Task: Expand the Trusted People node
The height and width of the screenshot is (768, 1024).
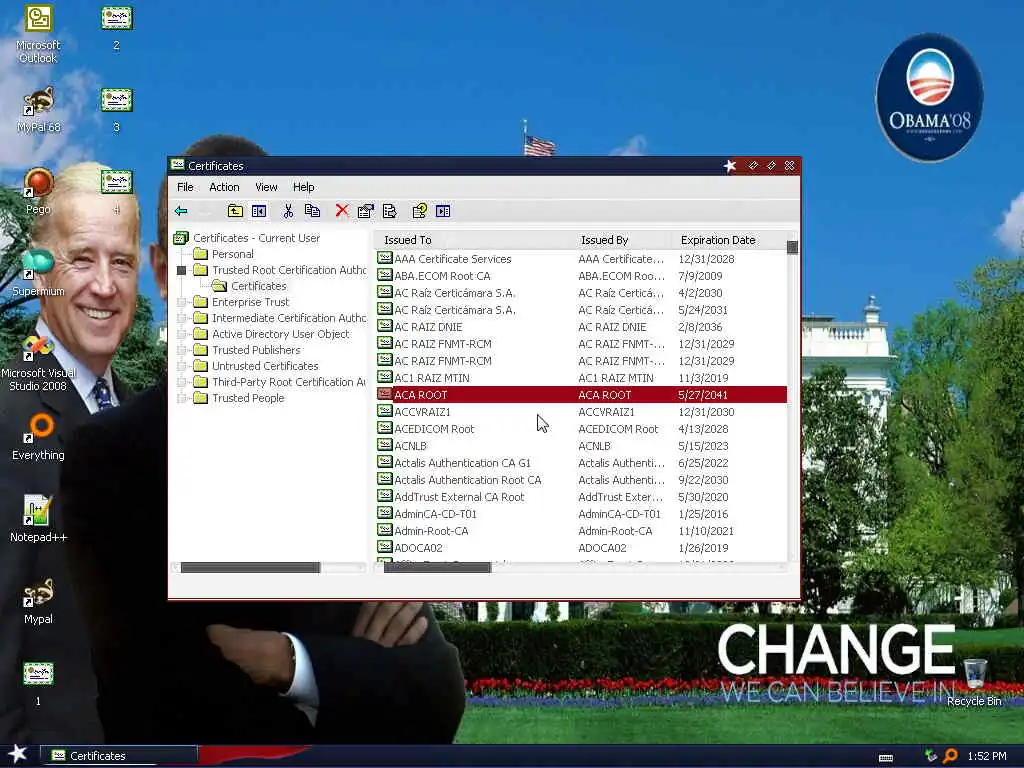Action: pos(182,398)
